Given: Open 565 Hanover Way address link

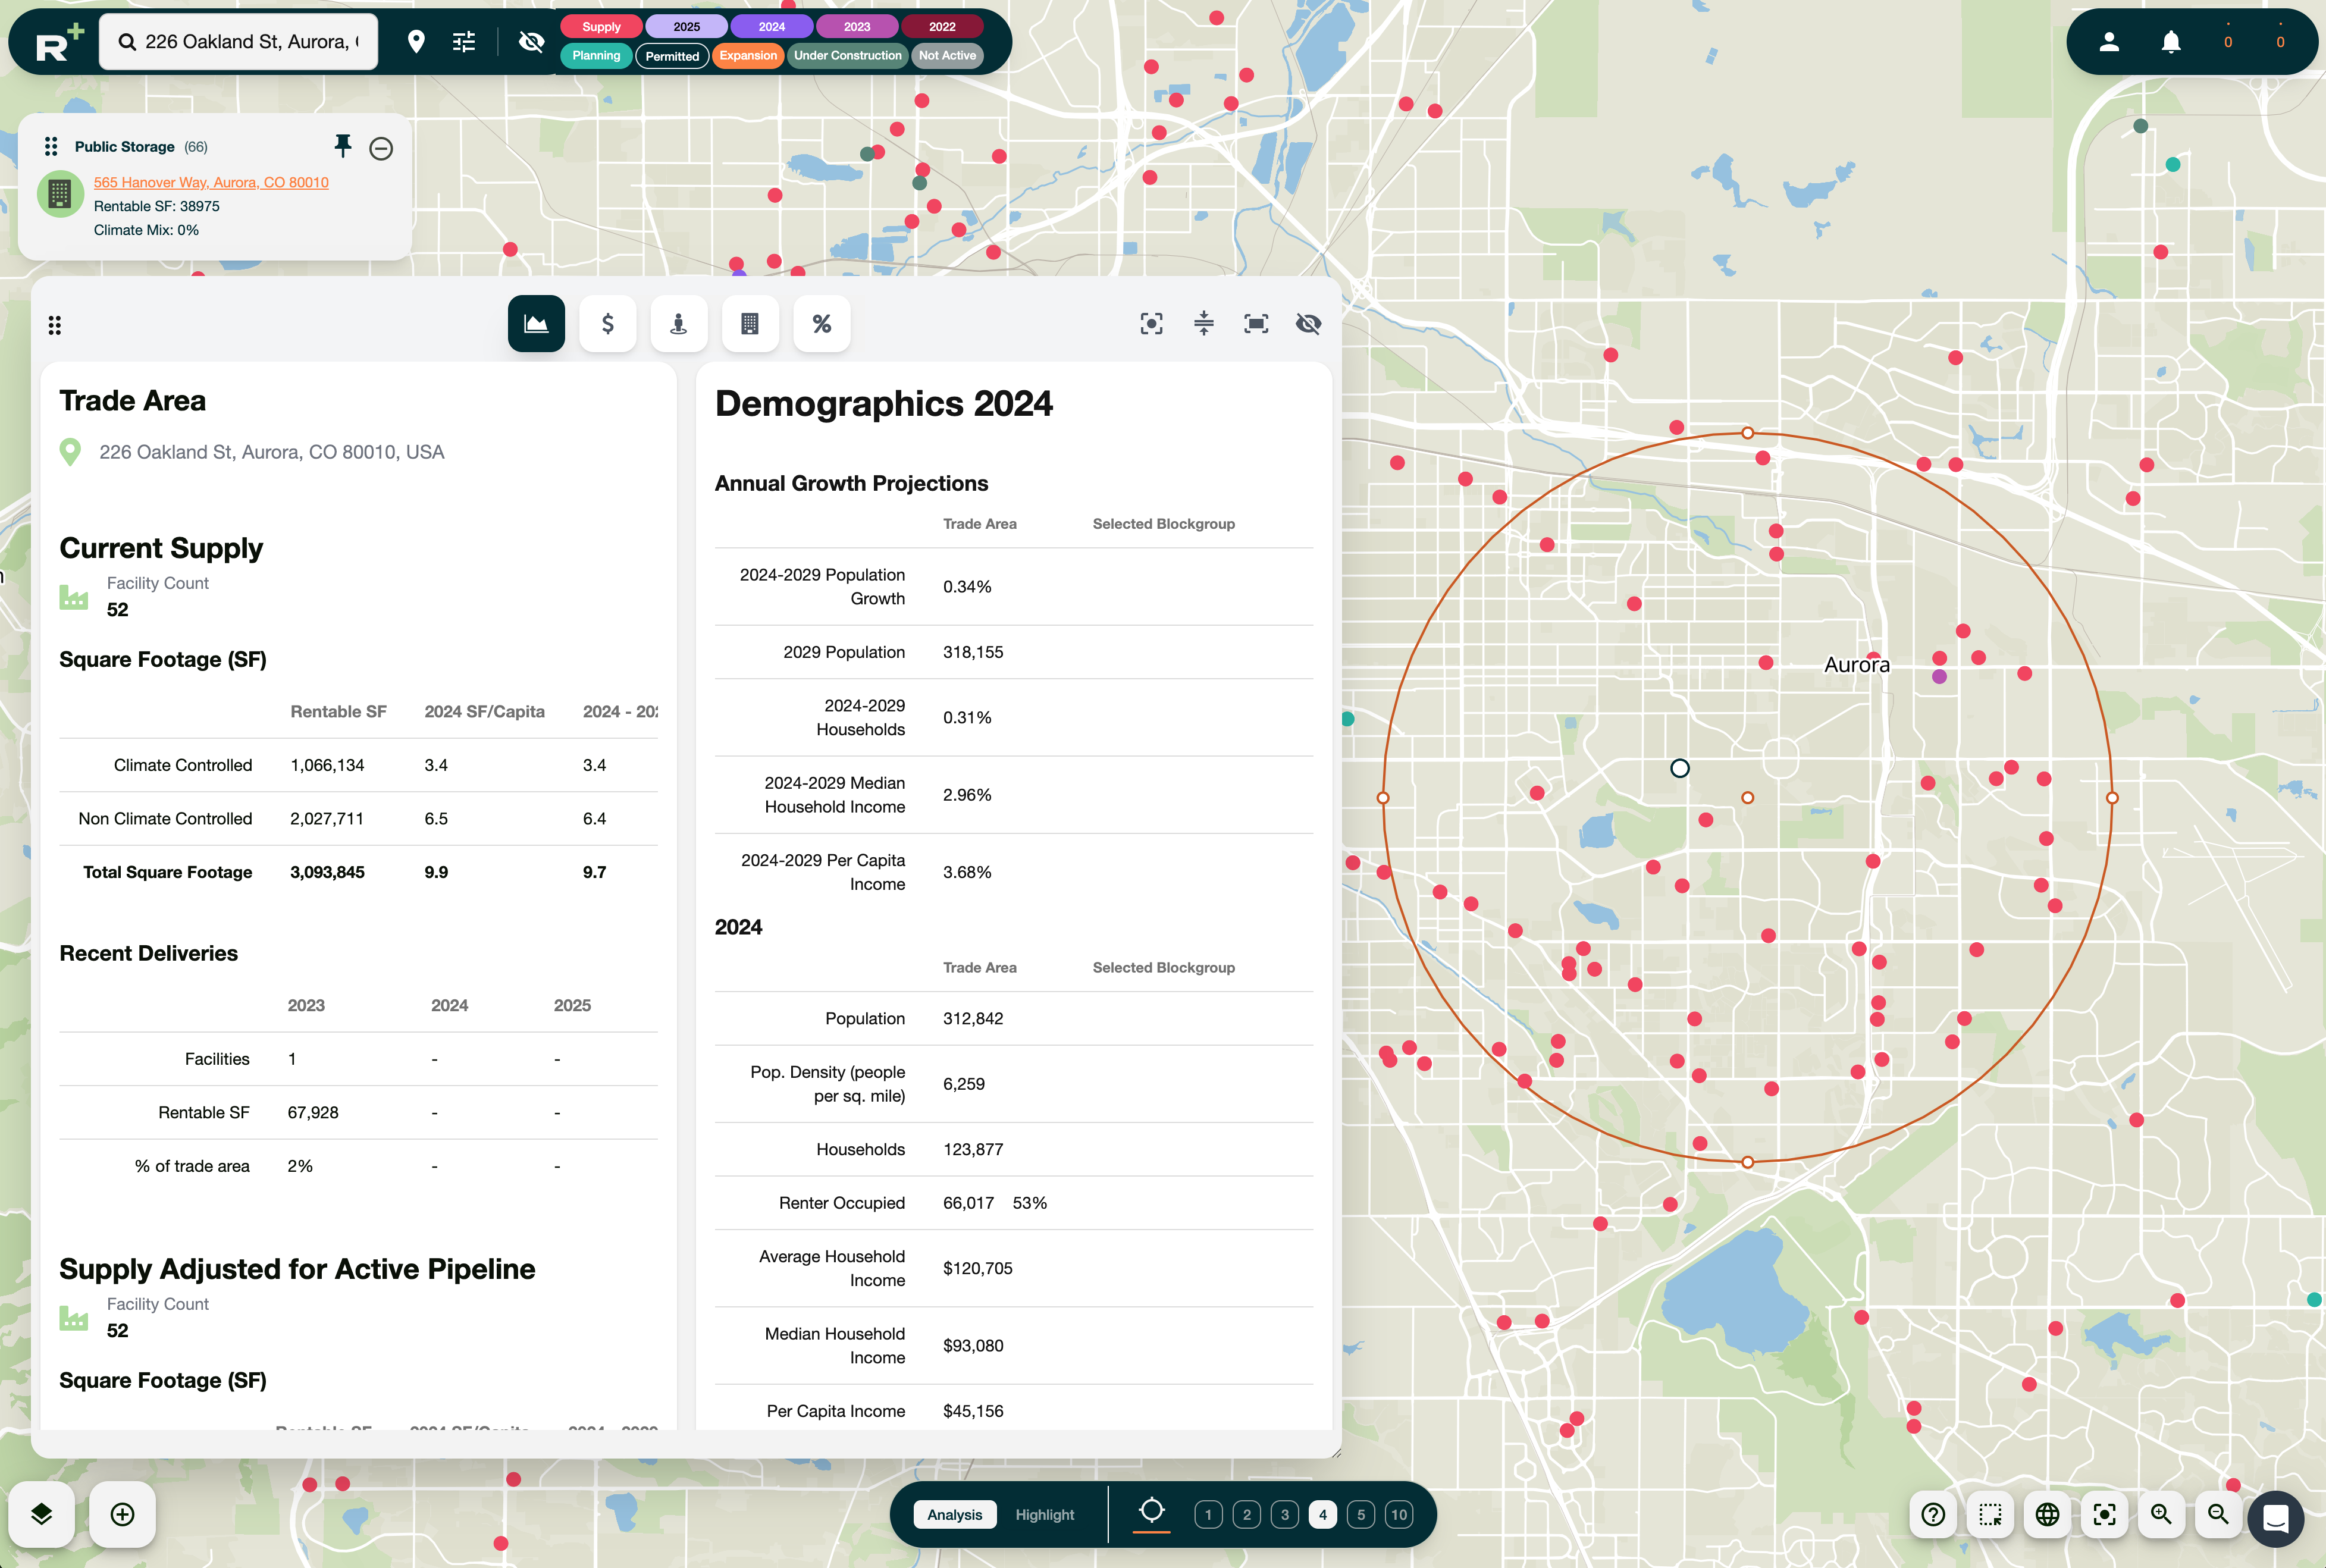Looking at the screenshot, I should [211, 182].
